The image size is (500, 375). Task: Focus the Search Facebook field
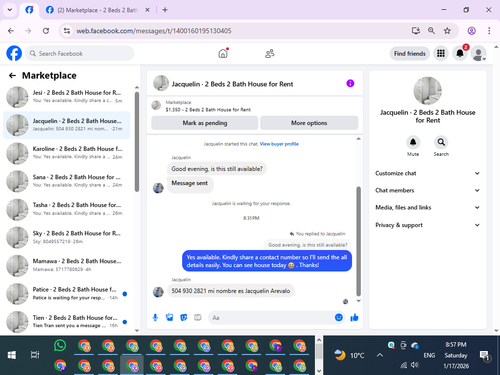pos(80,53)
